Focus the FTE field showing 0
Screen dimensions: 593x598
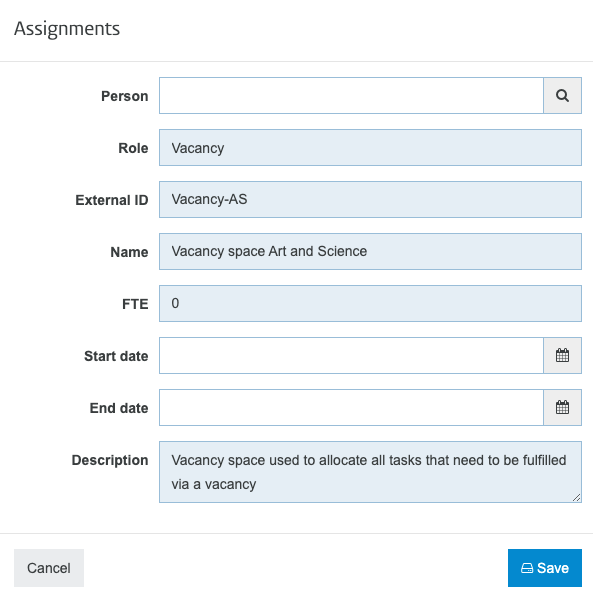pos(370,304)
